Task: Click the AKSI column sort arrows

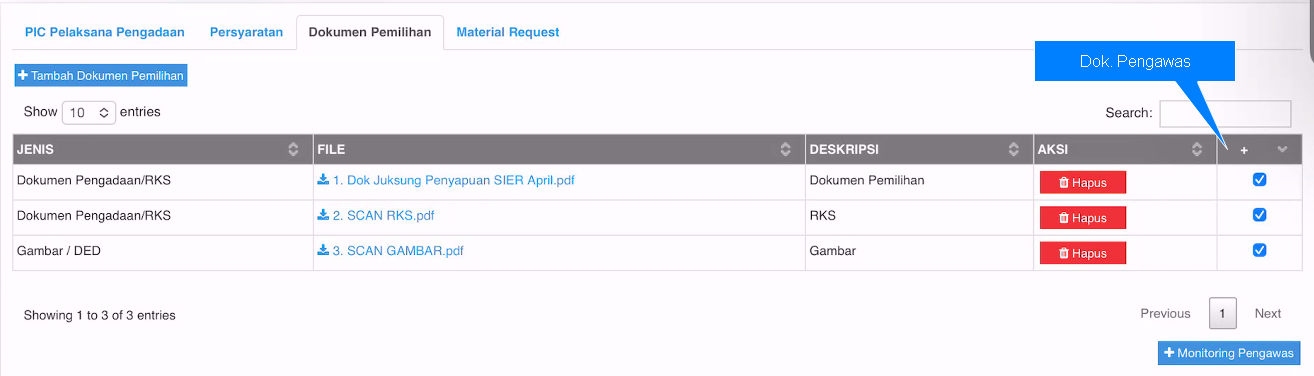Action: click(x=1197, y=150)
